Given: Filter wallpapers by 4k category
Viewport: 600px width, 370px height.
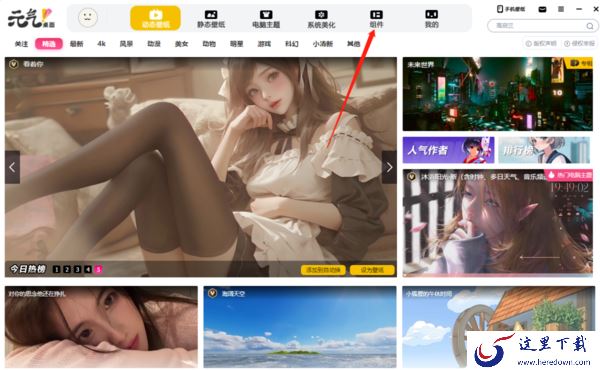Looking at the screenshot, I should click(101, 44).
